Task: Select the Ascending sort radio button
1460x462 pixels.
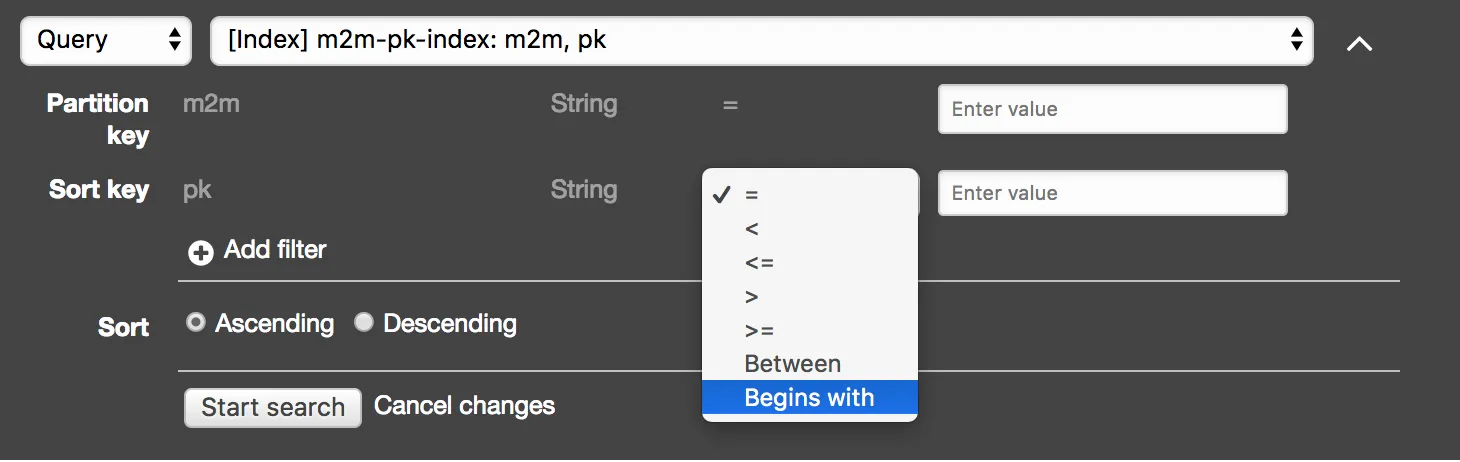Action: 196,323
